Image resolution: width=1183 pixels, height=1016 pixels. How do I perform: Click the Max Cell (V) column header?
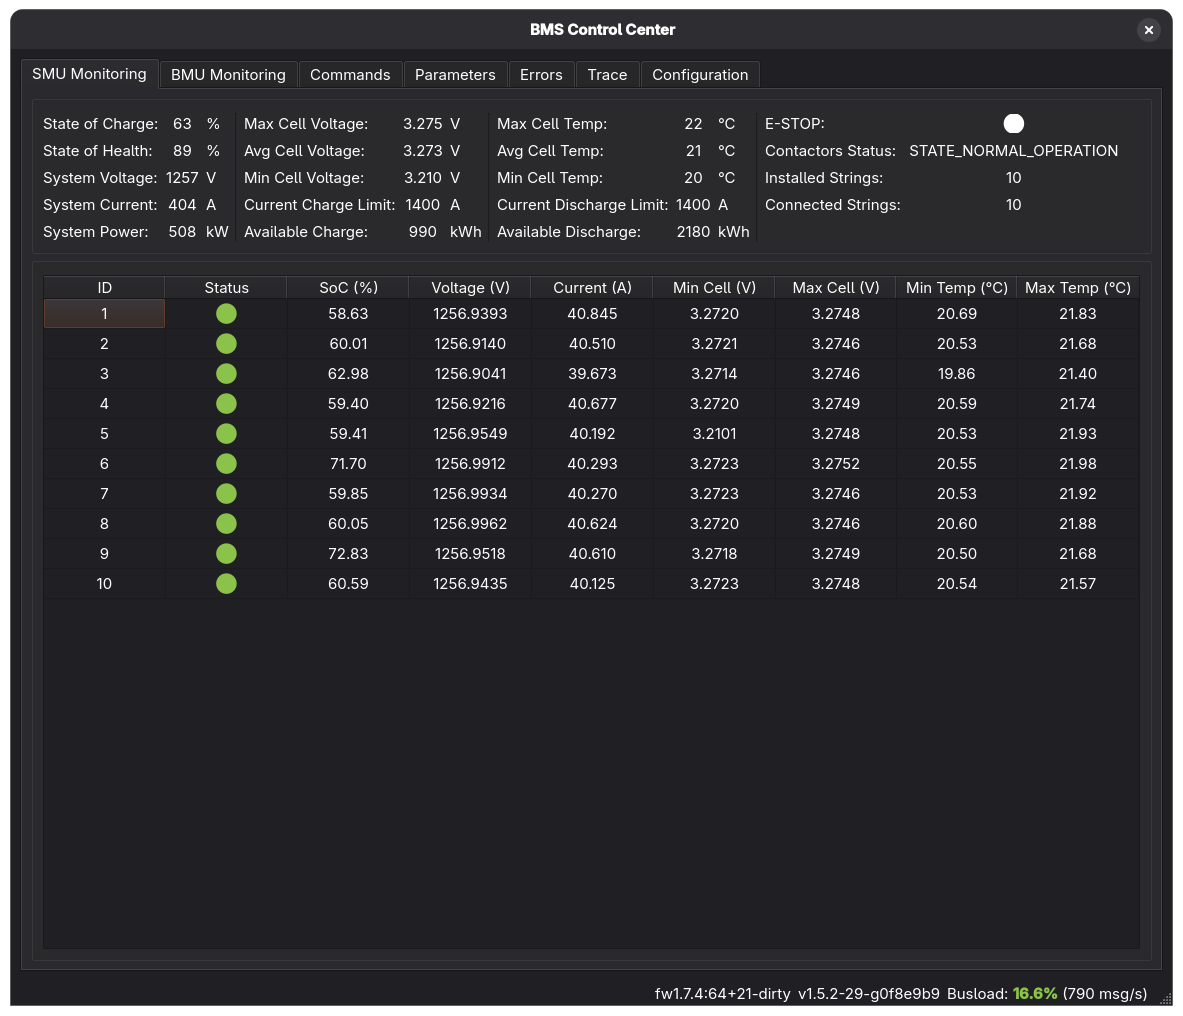tap(835, 287)
